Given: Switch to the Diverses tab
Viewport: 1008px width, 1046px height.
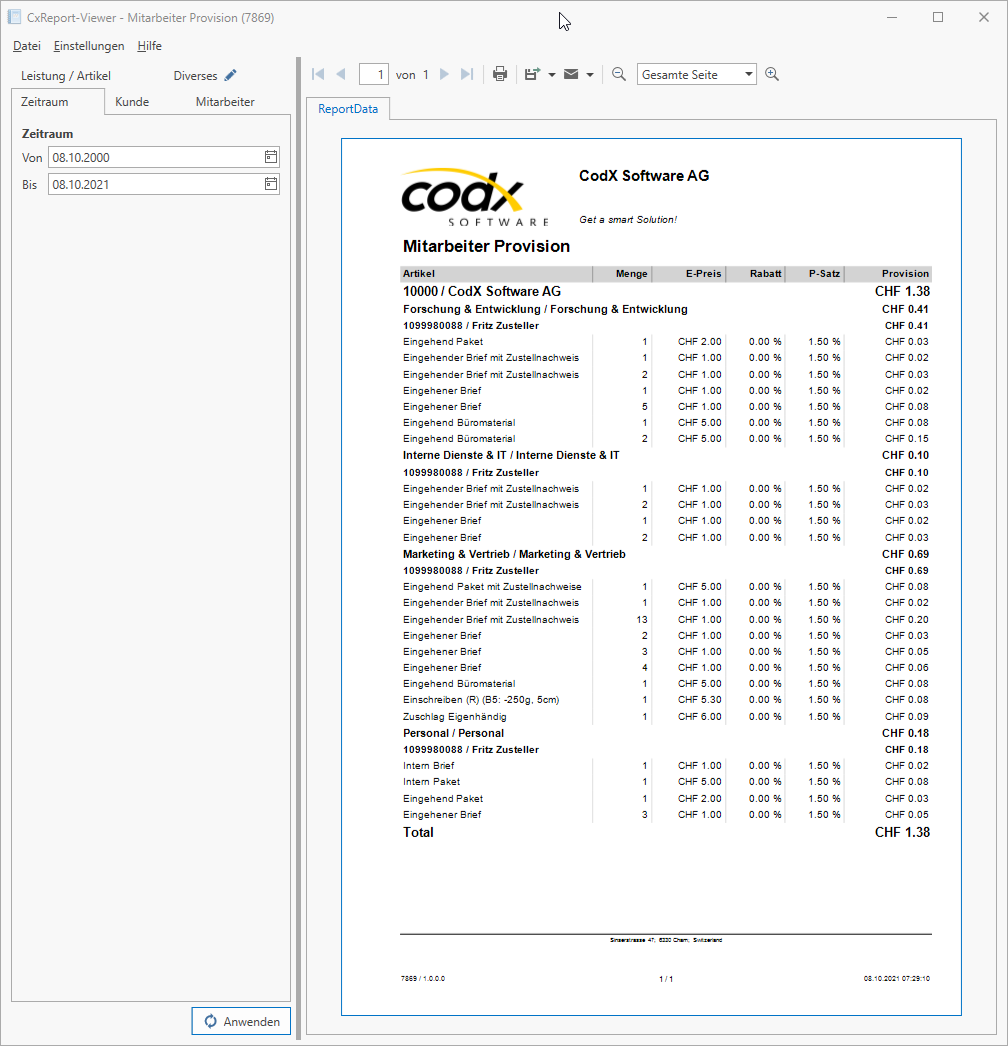Looking at the screenshot, I should tap(195, 75).
